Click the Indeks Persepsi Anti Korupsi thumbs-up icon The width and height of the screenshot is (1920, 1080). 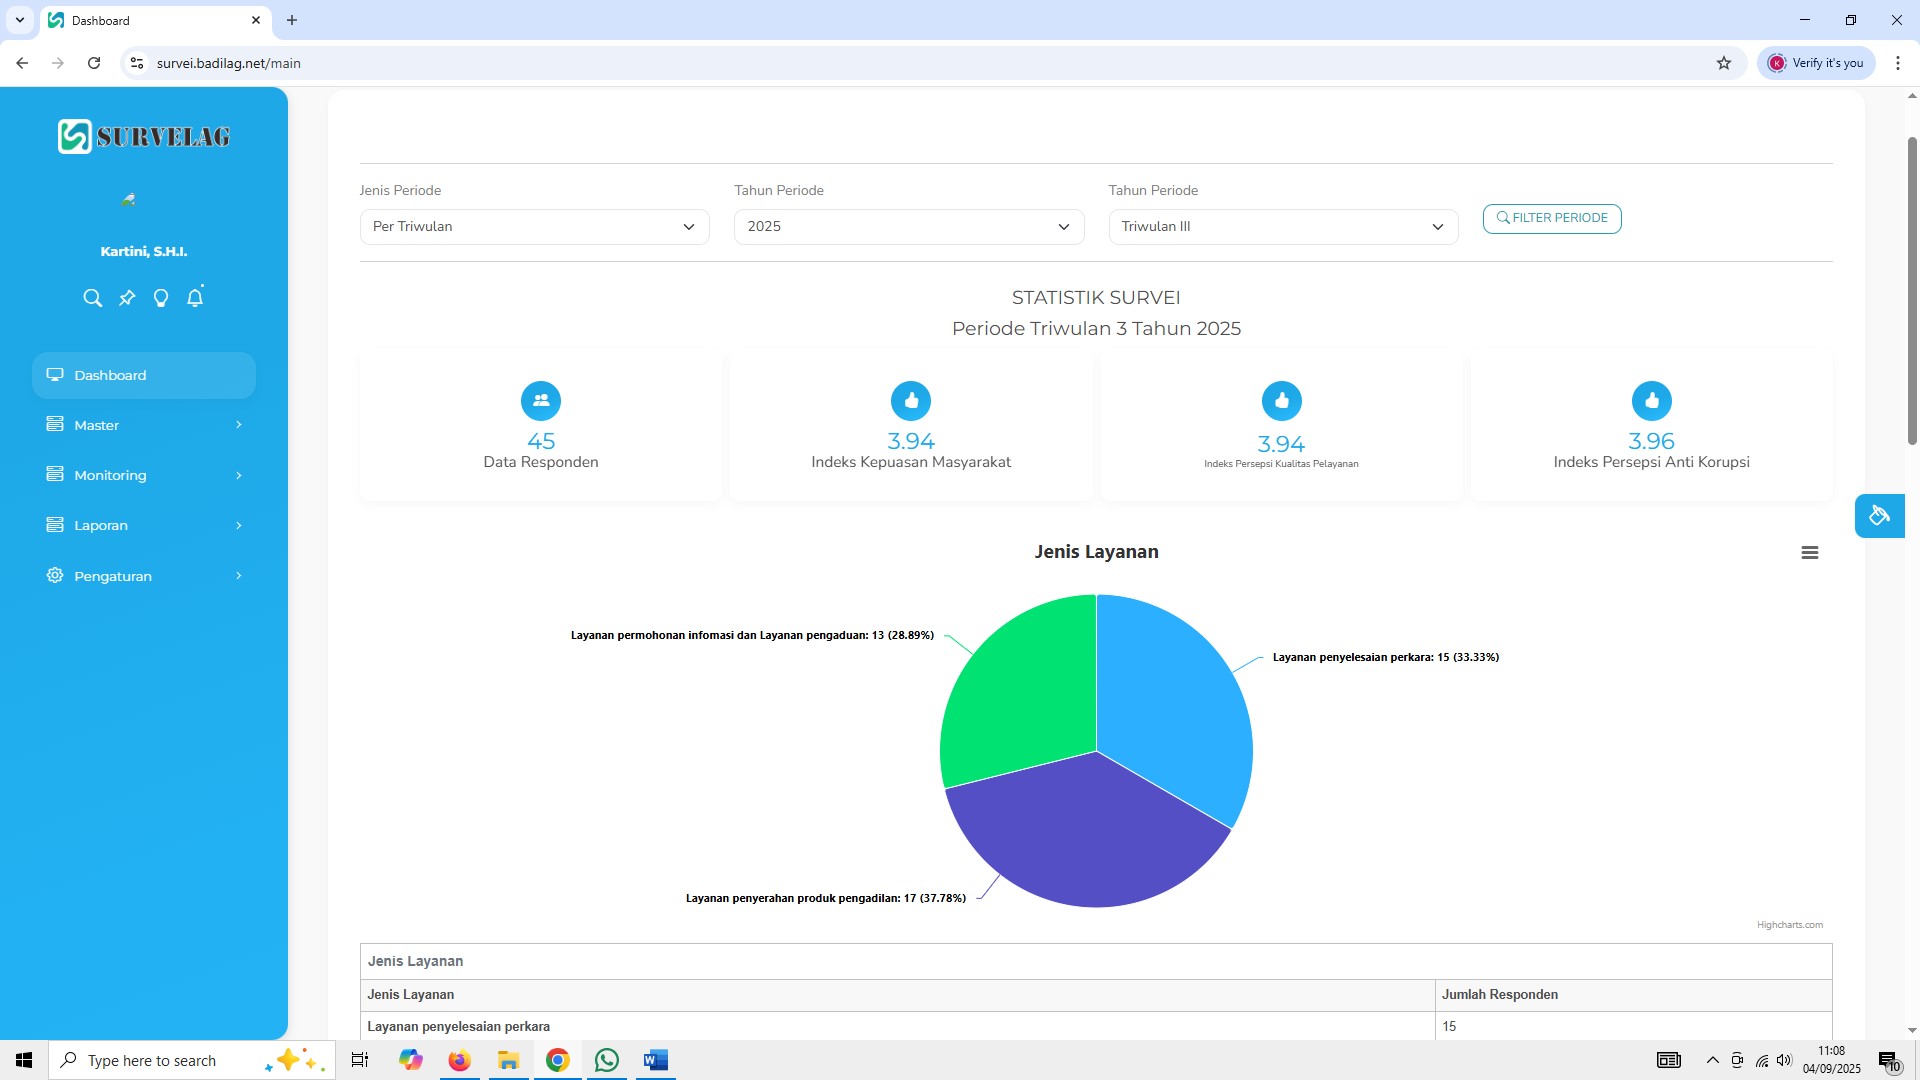click(x=1651, y=401)
